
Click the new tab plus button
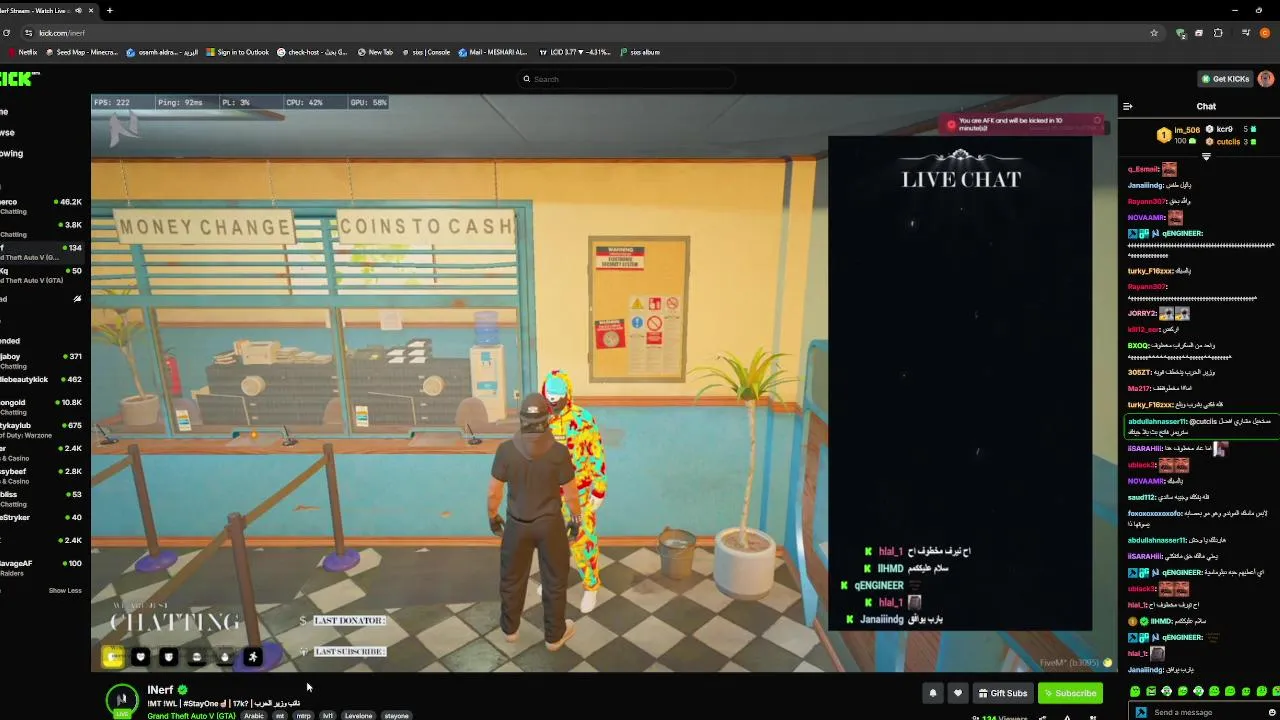109,11
